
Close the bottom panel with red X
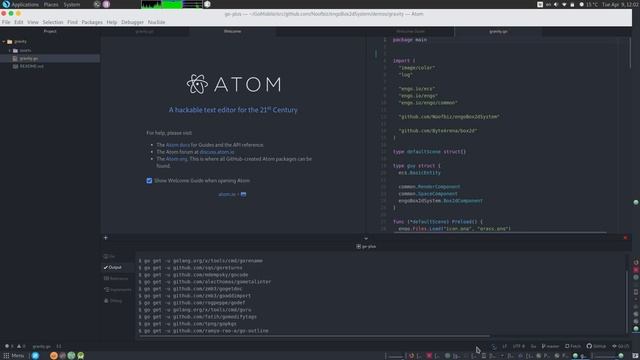(x=625, y=238)
